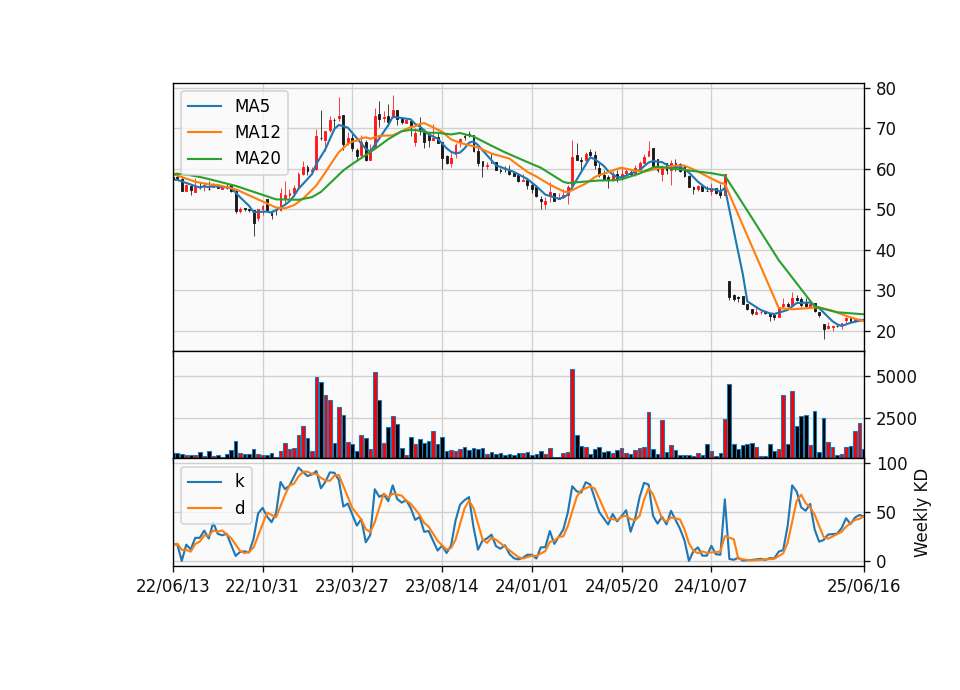The image size is (960, 690).
Task: Click the KD axis label 100
Action: 891,464
